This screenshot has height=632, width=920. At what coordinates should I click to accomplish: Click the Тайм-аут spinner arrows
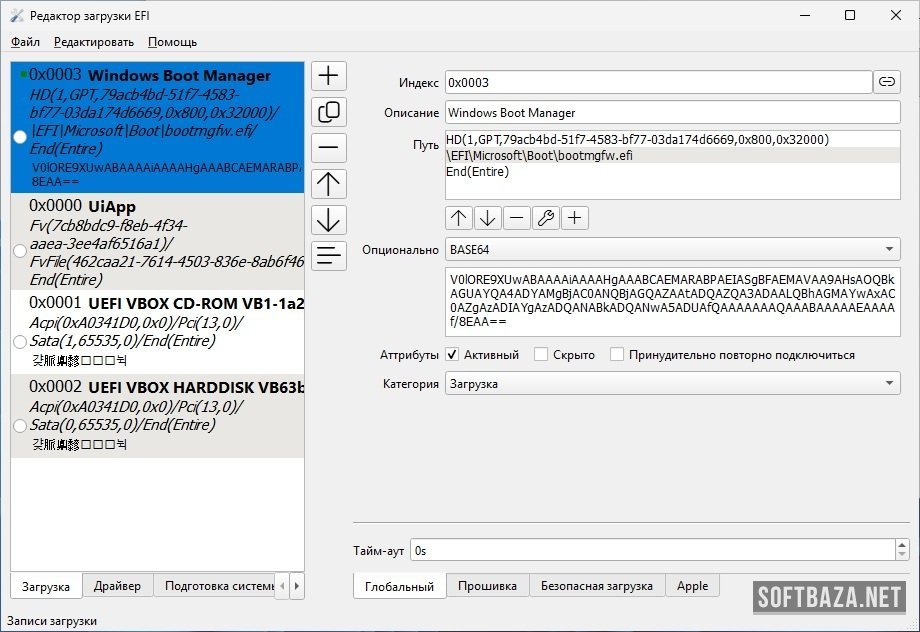(903, 550)
